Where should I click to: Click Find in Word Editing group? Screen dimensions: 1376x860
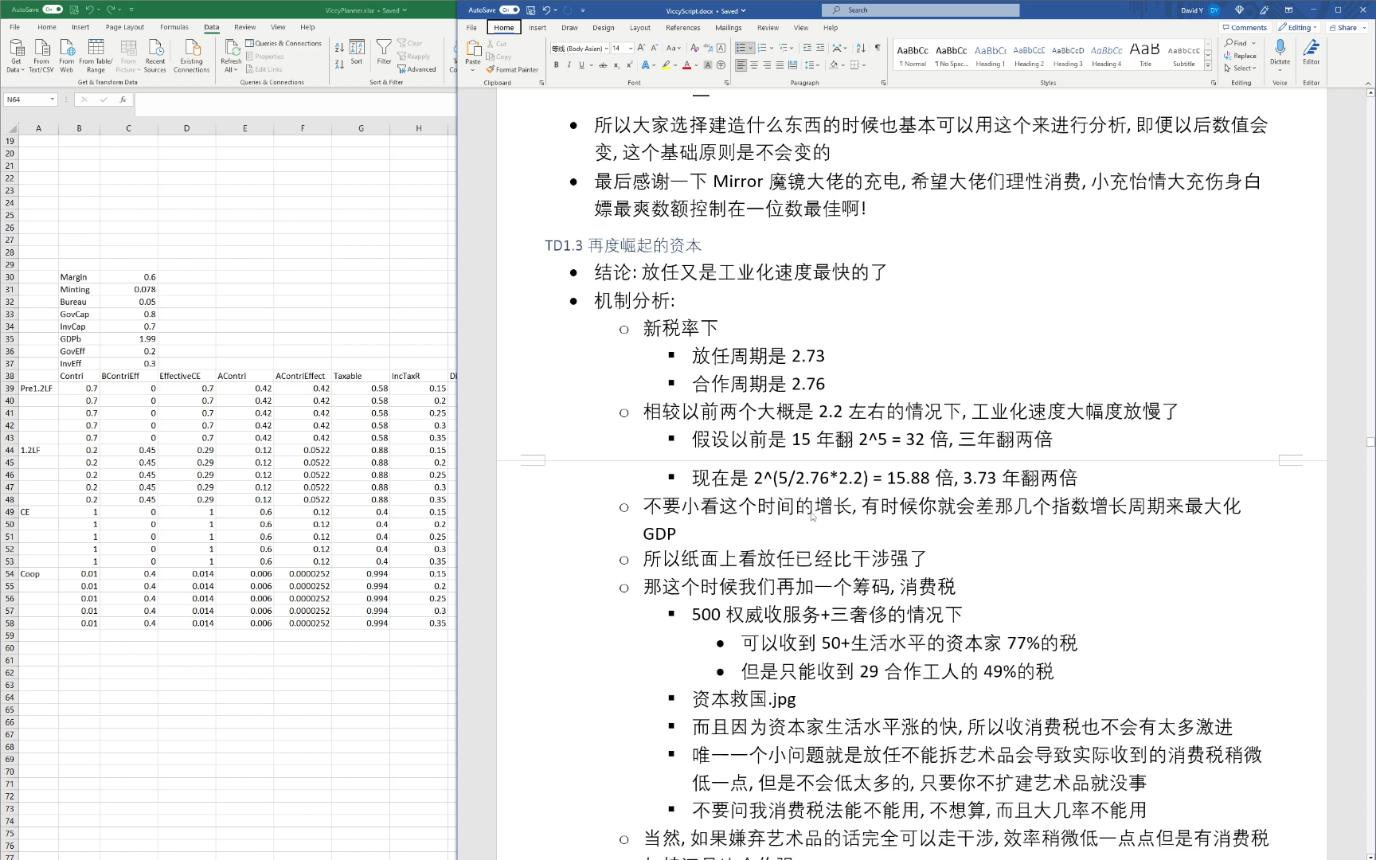pos(1237,44)
